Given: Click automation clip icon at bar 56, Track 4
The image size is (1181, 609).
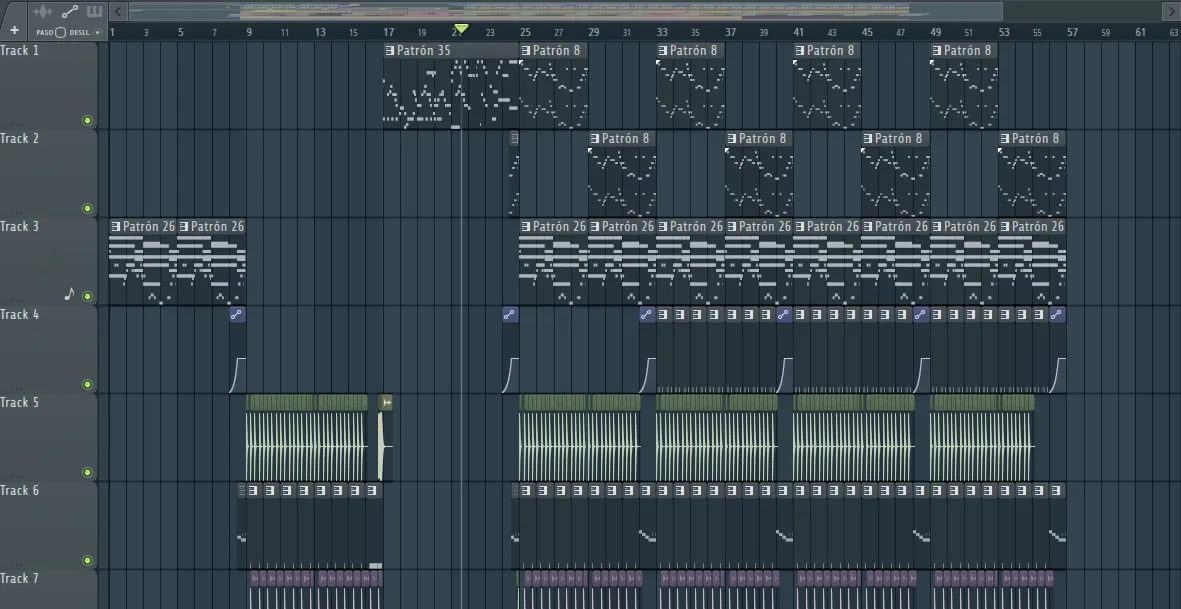Looking at the screenshot, I should point(1057,315).
